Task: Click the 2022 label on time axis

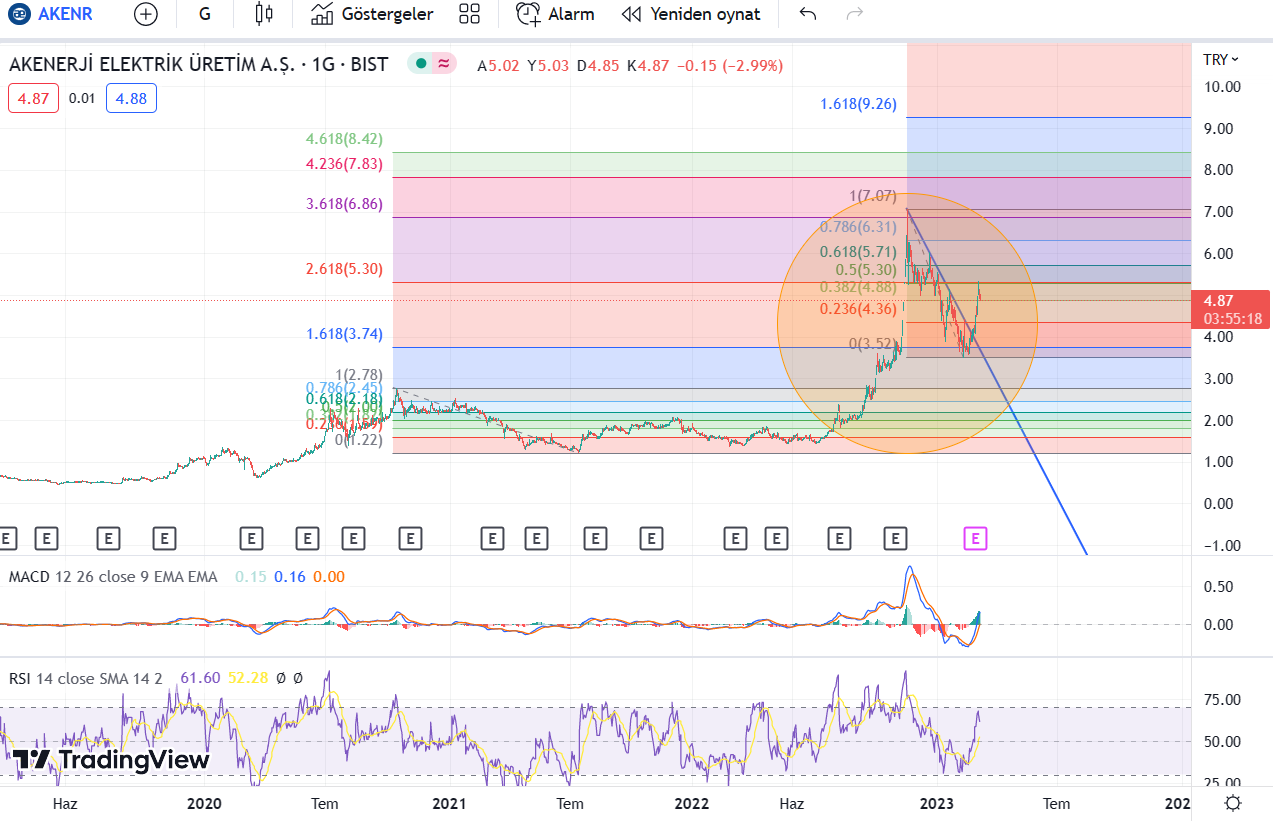Action: pyautogui.click(x=692, y=803)
